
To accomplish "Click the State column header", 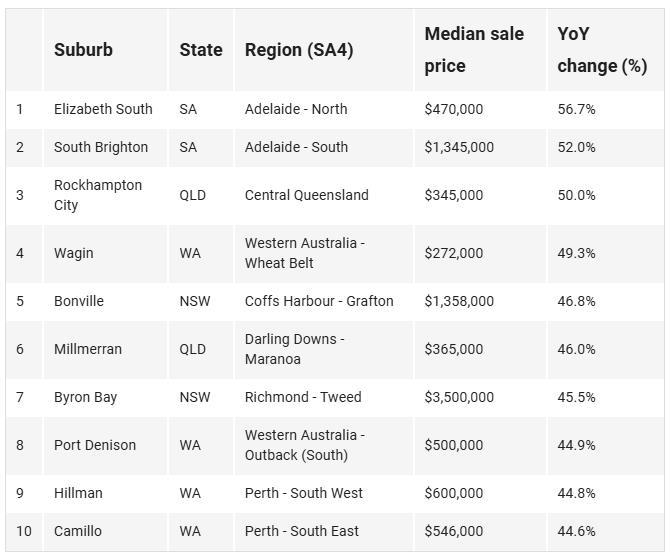I will [x=201, y=50].
